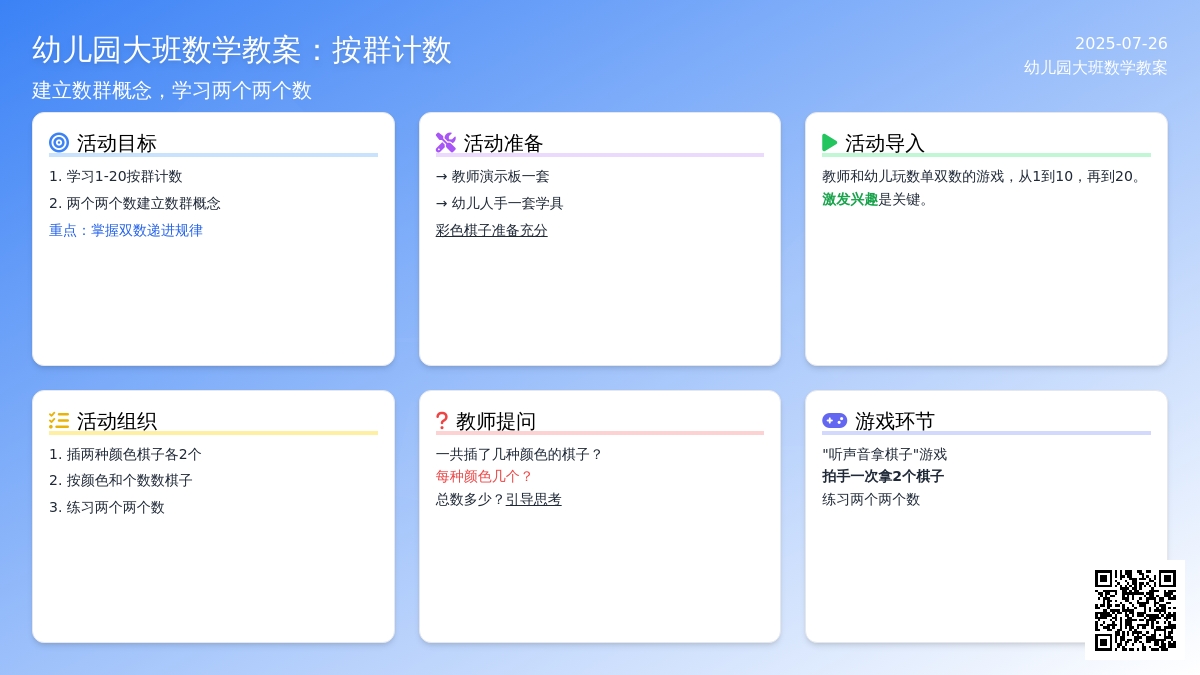The height and width of the screenshot is (675, 1200).
Task: Click the red text 每种颜色几个？
Action: 485,476
